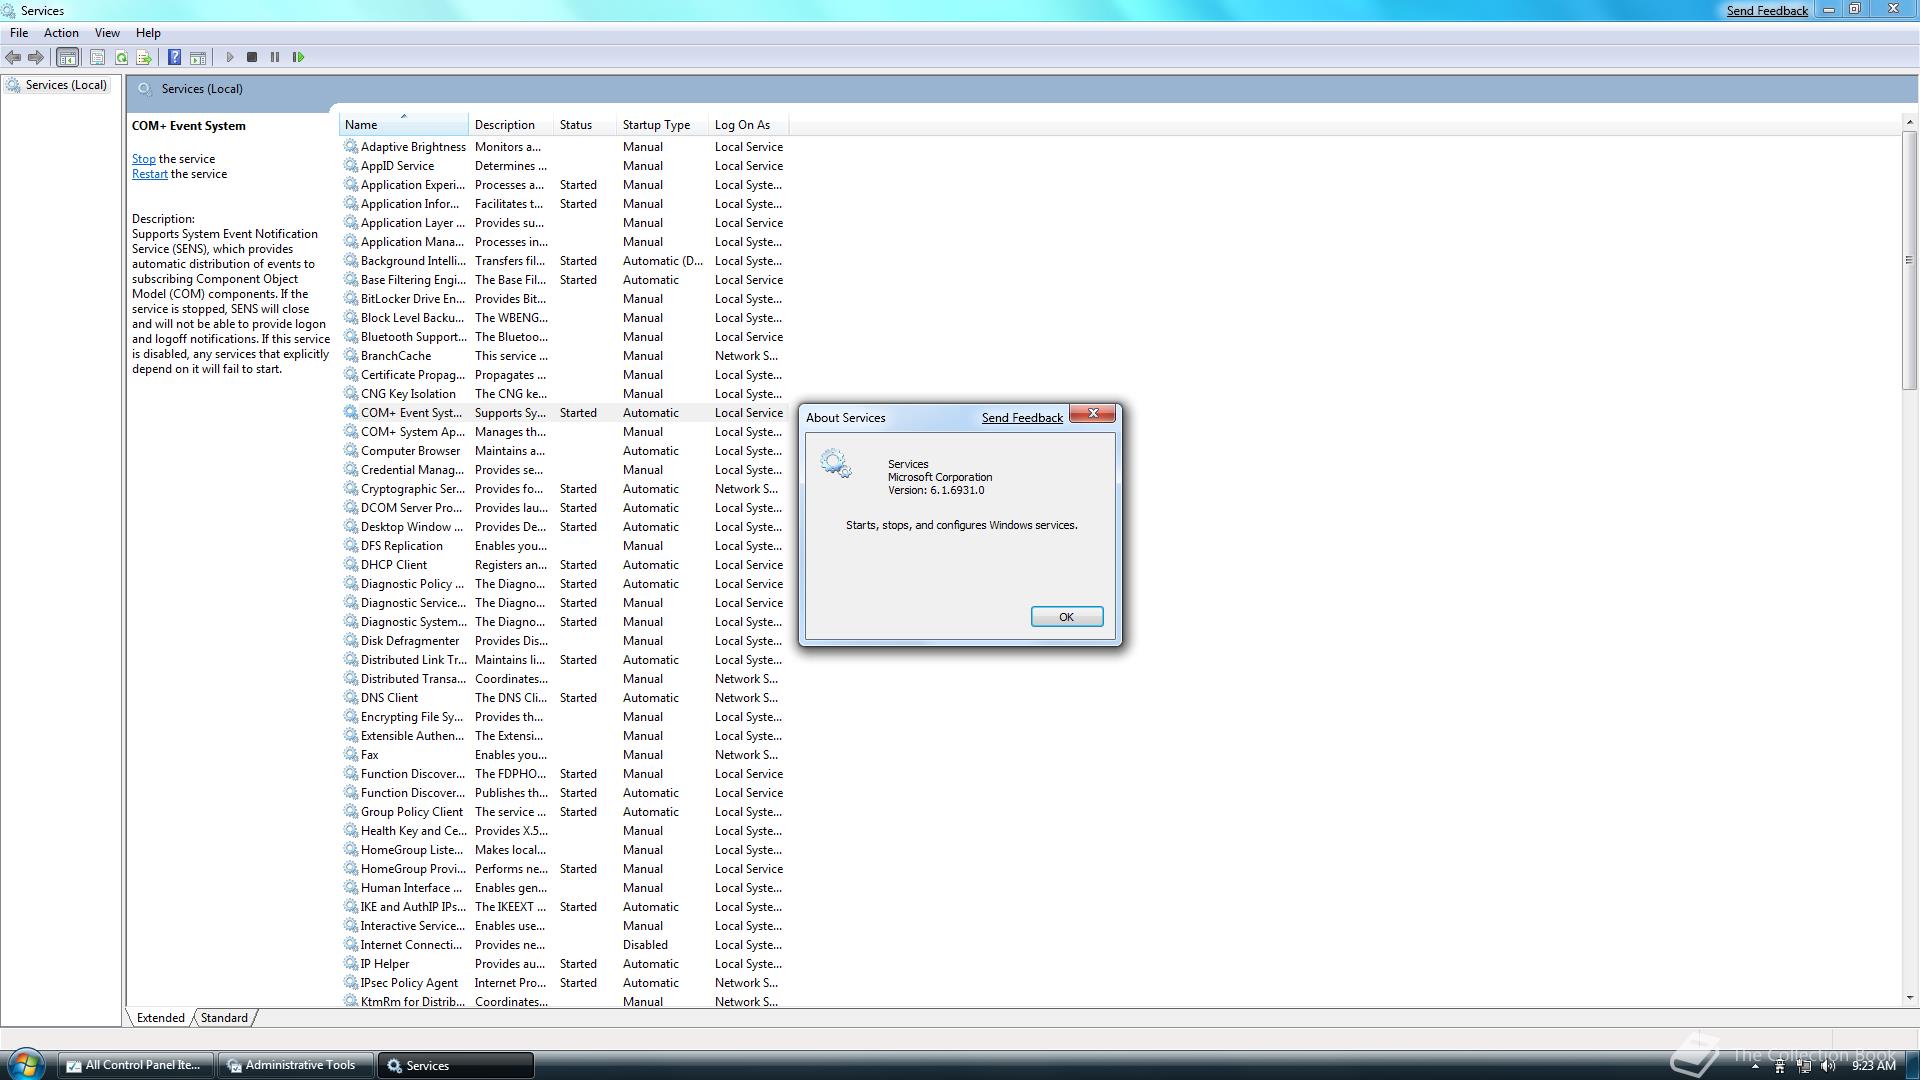Click the Export List toolbar icon
Screen dimensions: 1920x1080
(144, 57)
